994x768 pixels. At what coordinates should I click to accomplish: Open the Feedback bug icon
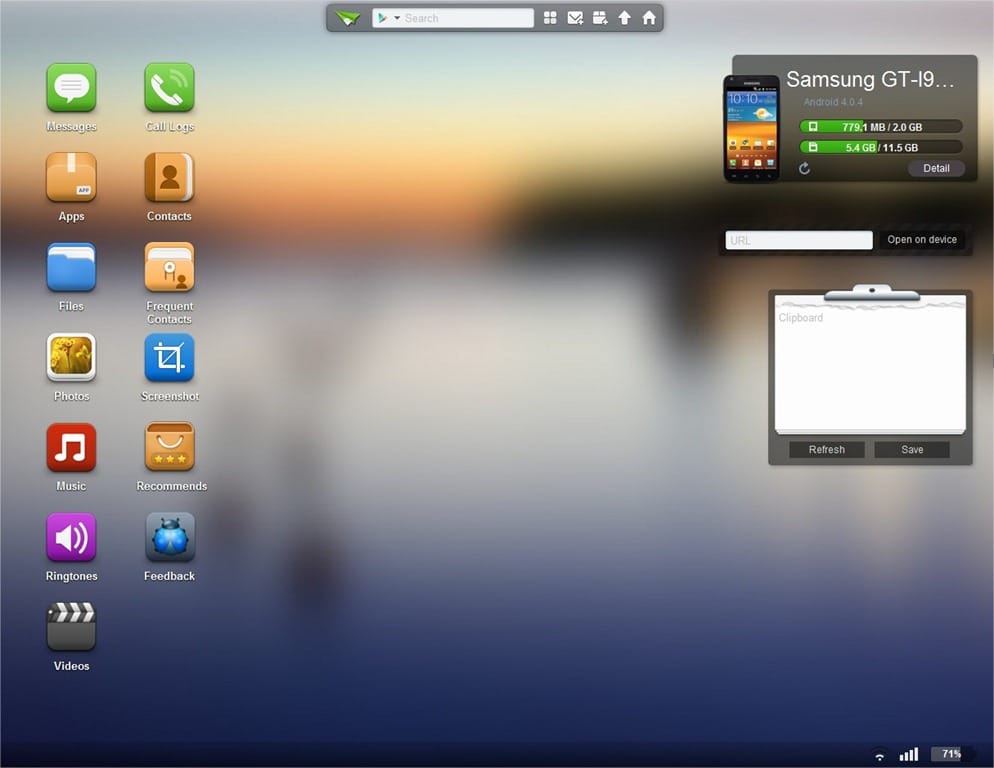[x=169, y=537]
